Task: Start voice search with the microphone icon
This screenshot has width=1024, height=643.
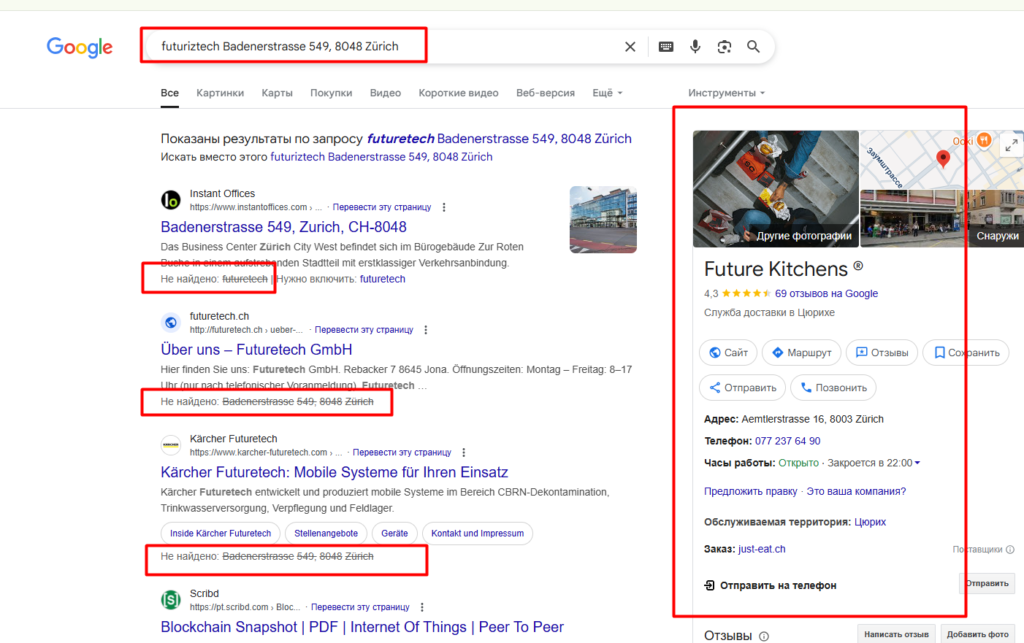Action: pos(695,46)
